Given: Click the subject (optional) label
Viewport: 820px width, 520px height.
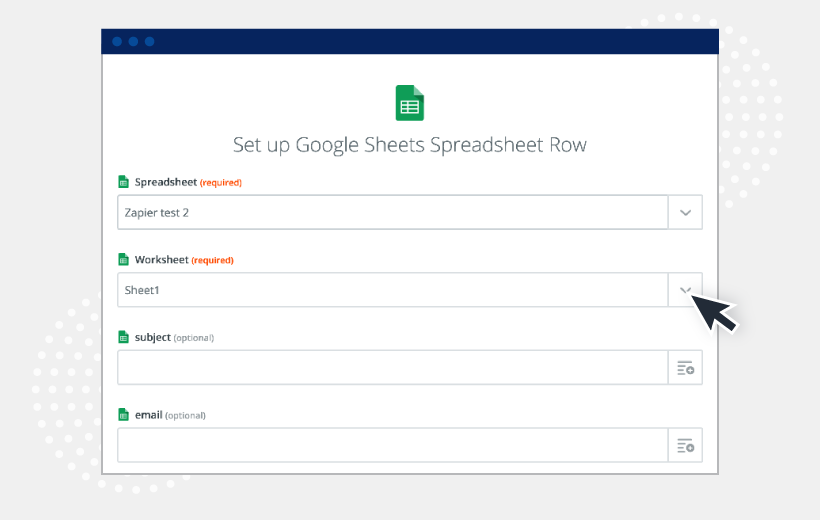Looking at the screenshot, I should 174,337.
